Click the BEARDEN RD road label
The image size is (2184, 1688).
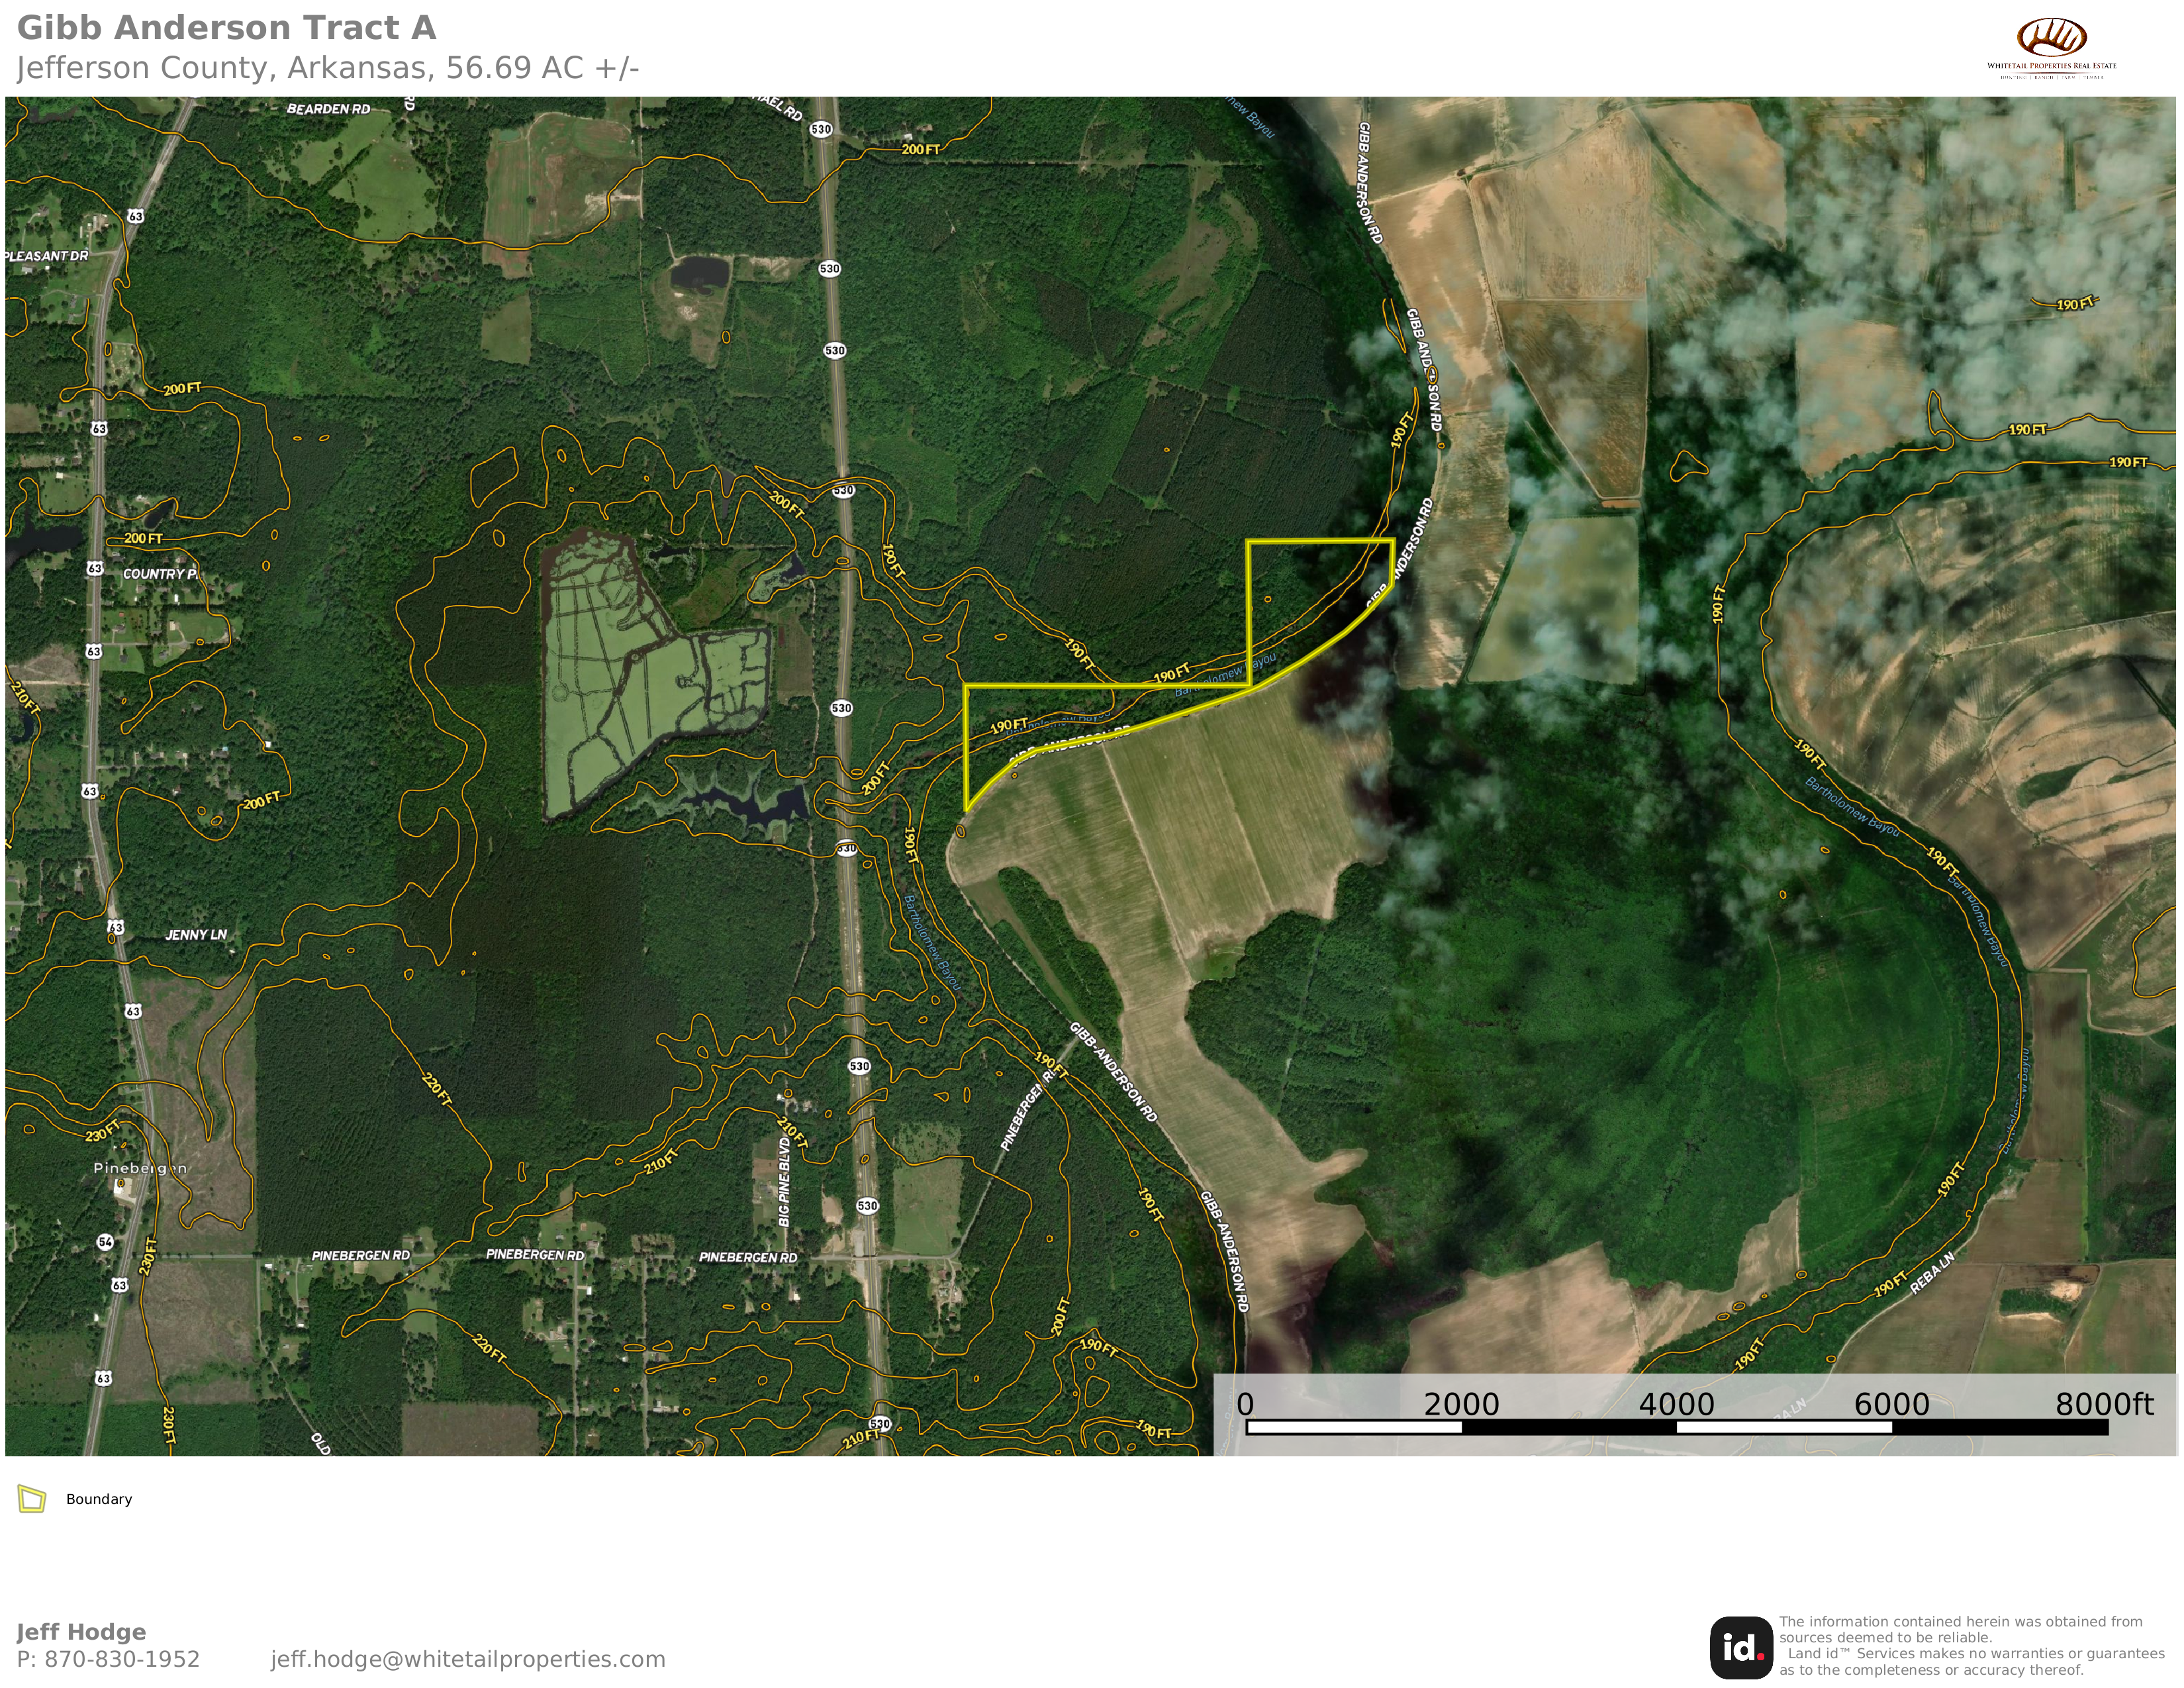click(x=328, y=109)
